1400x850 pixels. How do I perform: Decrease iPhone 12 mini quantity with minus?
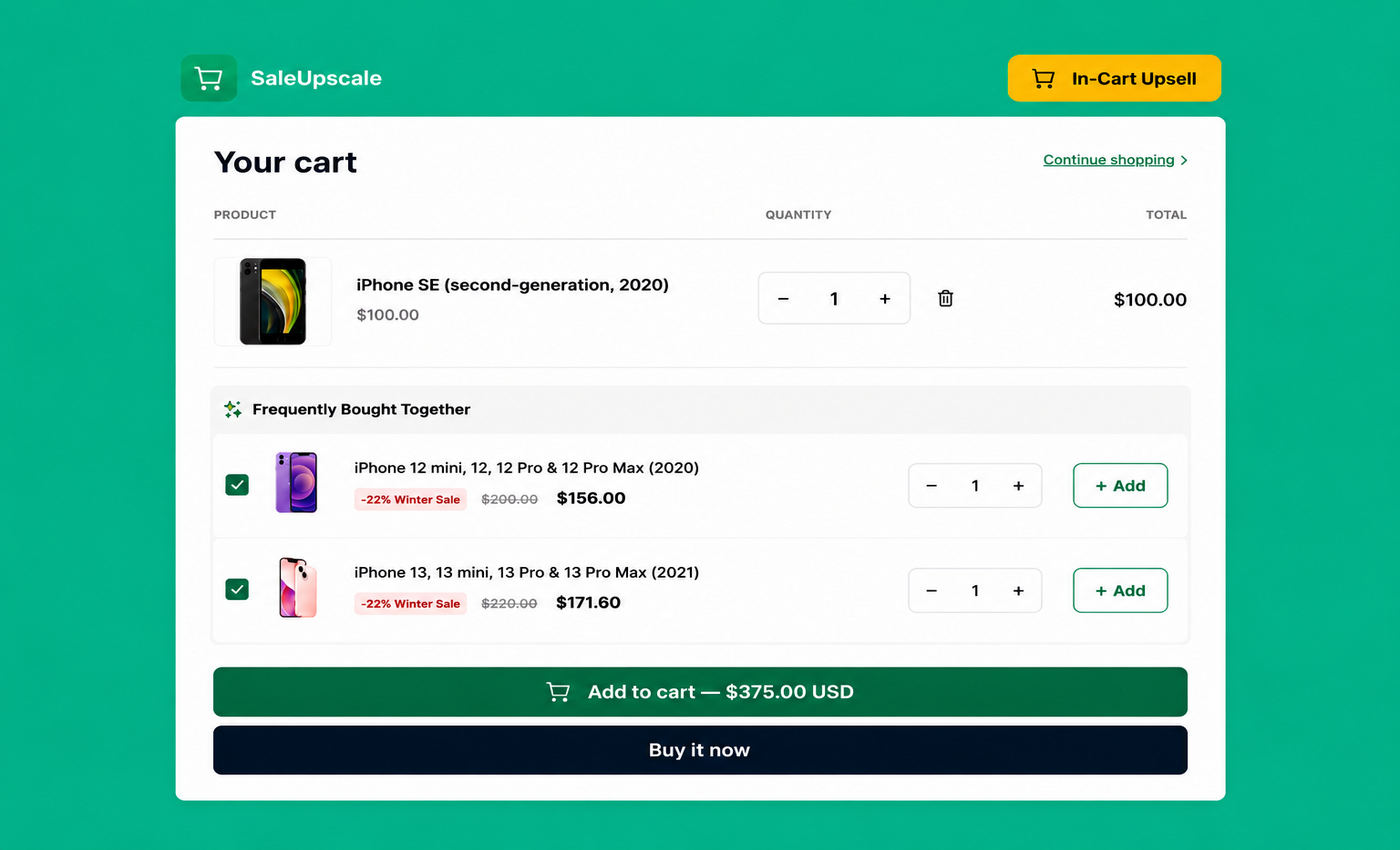[931, 486]
